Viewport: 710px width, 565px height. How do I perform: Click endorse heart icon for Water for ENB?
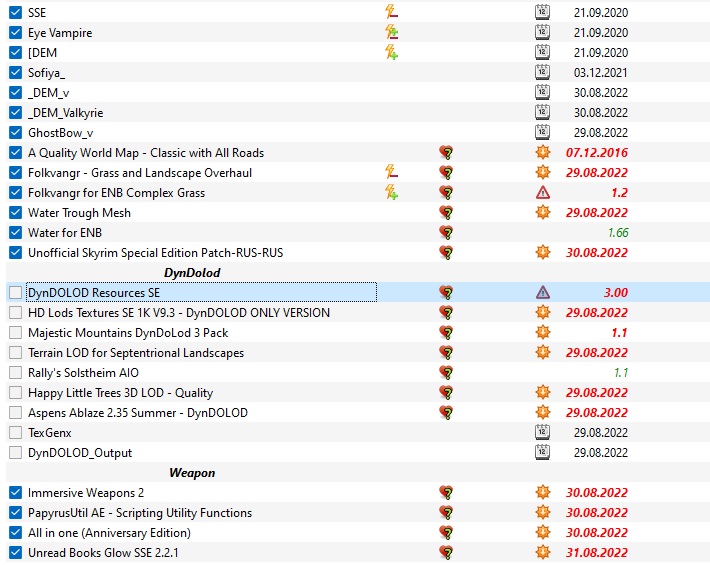click(446, 233)
